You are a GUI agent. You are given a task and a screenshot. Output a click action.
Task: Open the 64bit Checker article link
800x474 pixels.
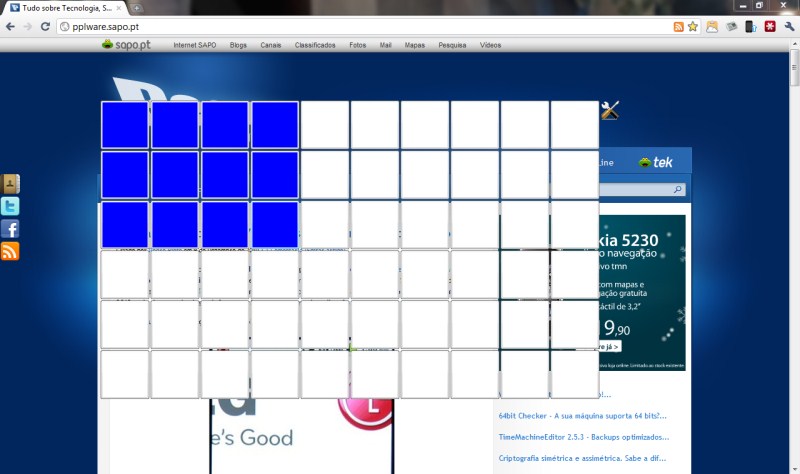pos(583,416)
